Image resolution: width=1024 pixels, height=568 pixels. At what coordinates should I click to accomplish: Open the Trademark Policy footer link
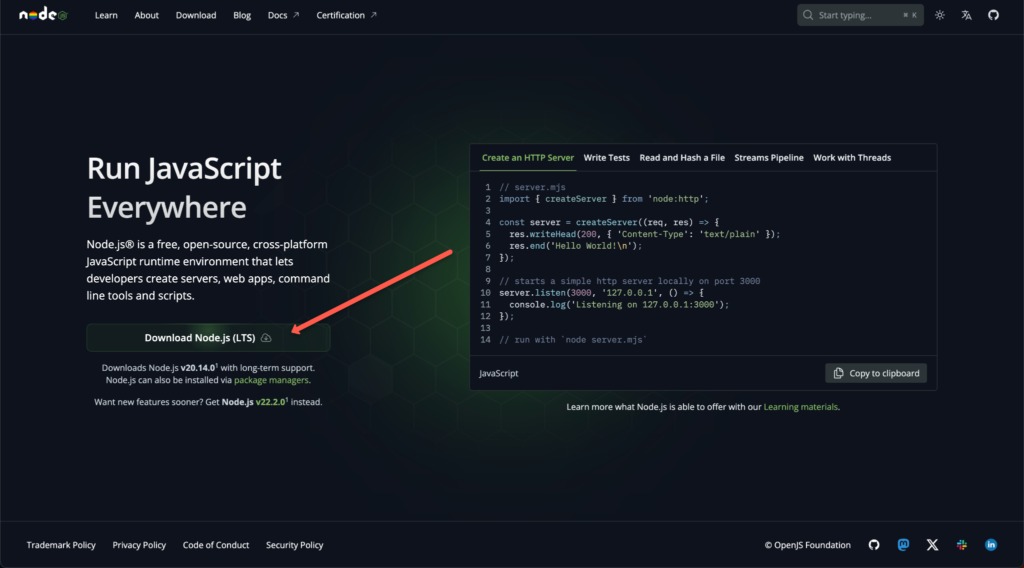pos(61,545)
